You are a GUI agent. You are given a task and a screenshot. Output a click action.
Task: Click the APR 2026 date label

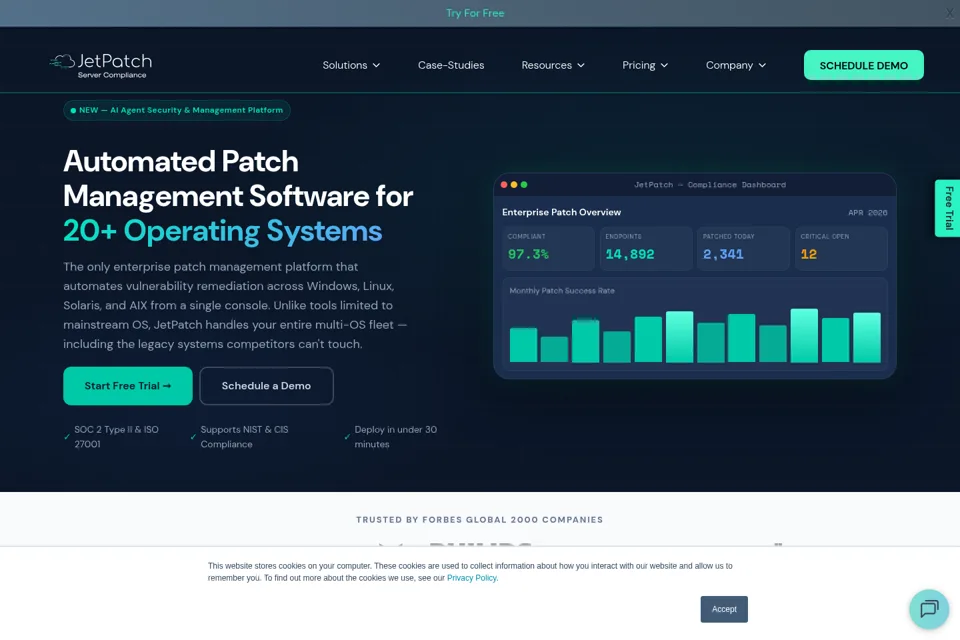[x=868, y=213]
